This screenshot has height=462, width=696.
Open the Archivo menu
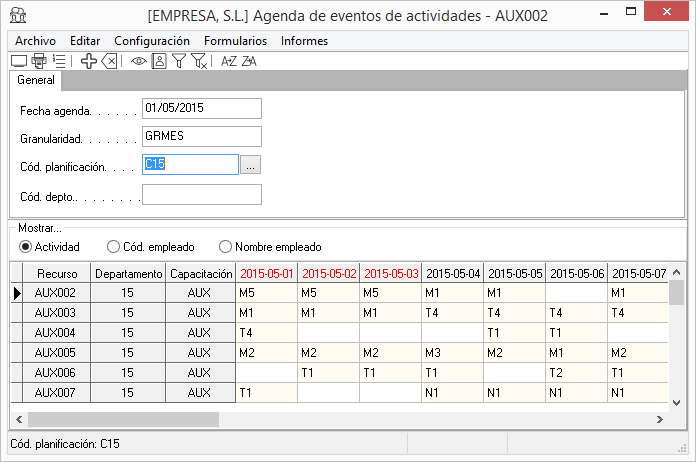tap(35, 41)
